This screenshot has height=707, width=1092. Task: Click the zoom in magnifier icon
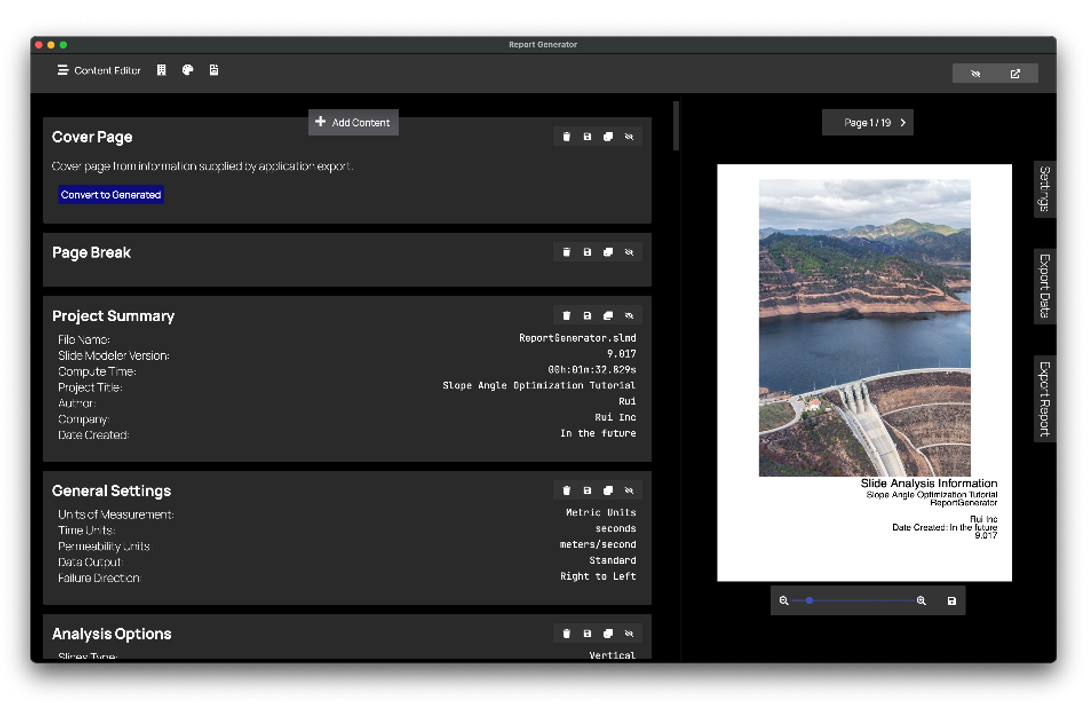tap(921, 601)
